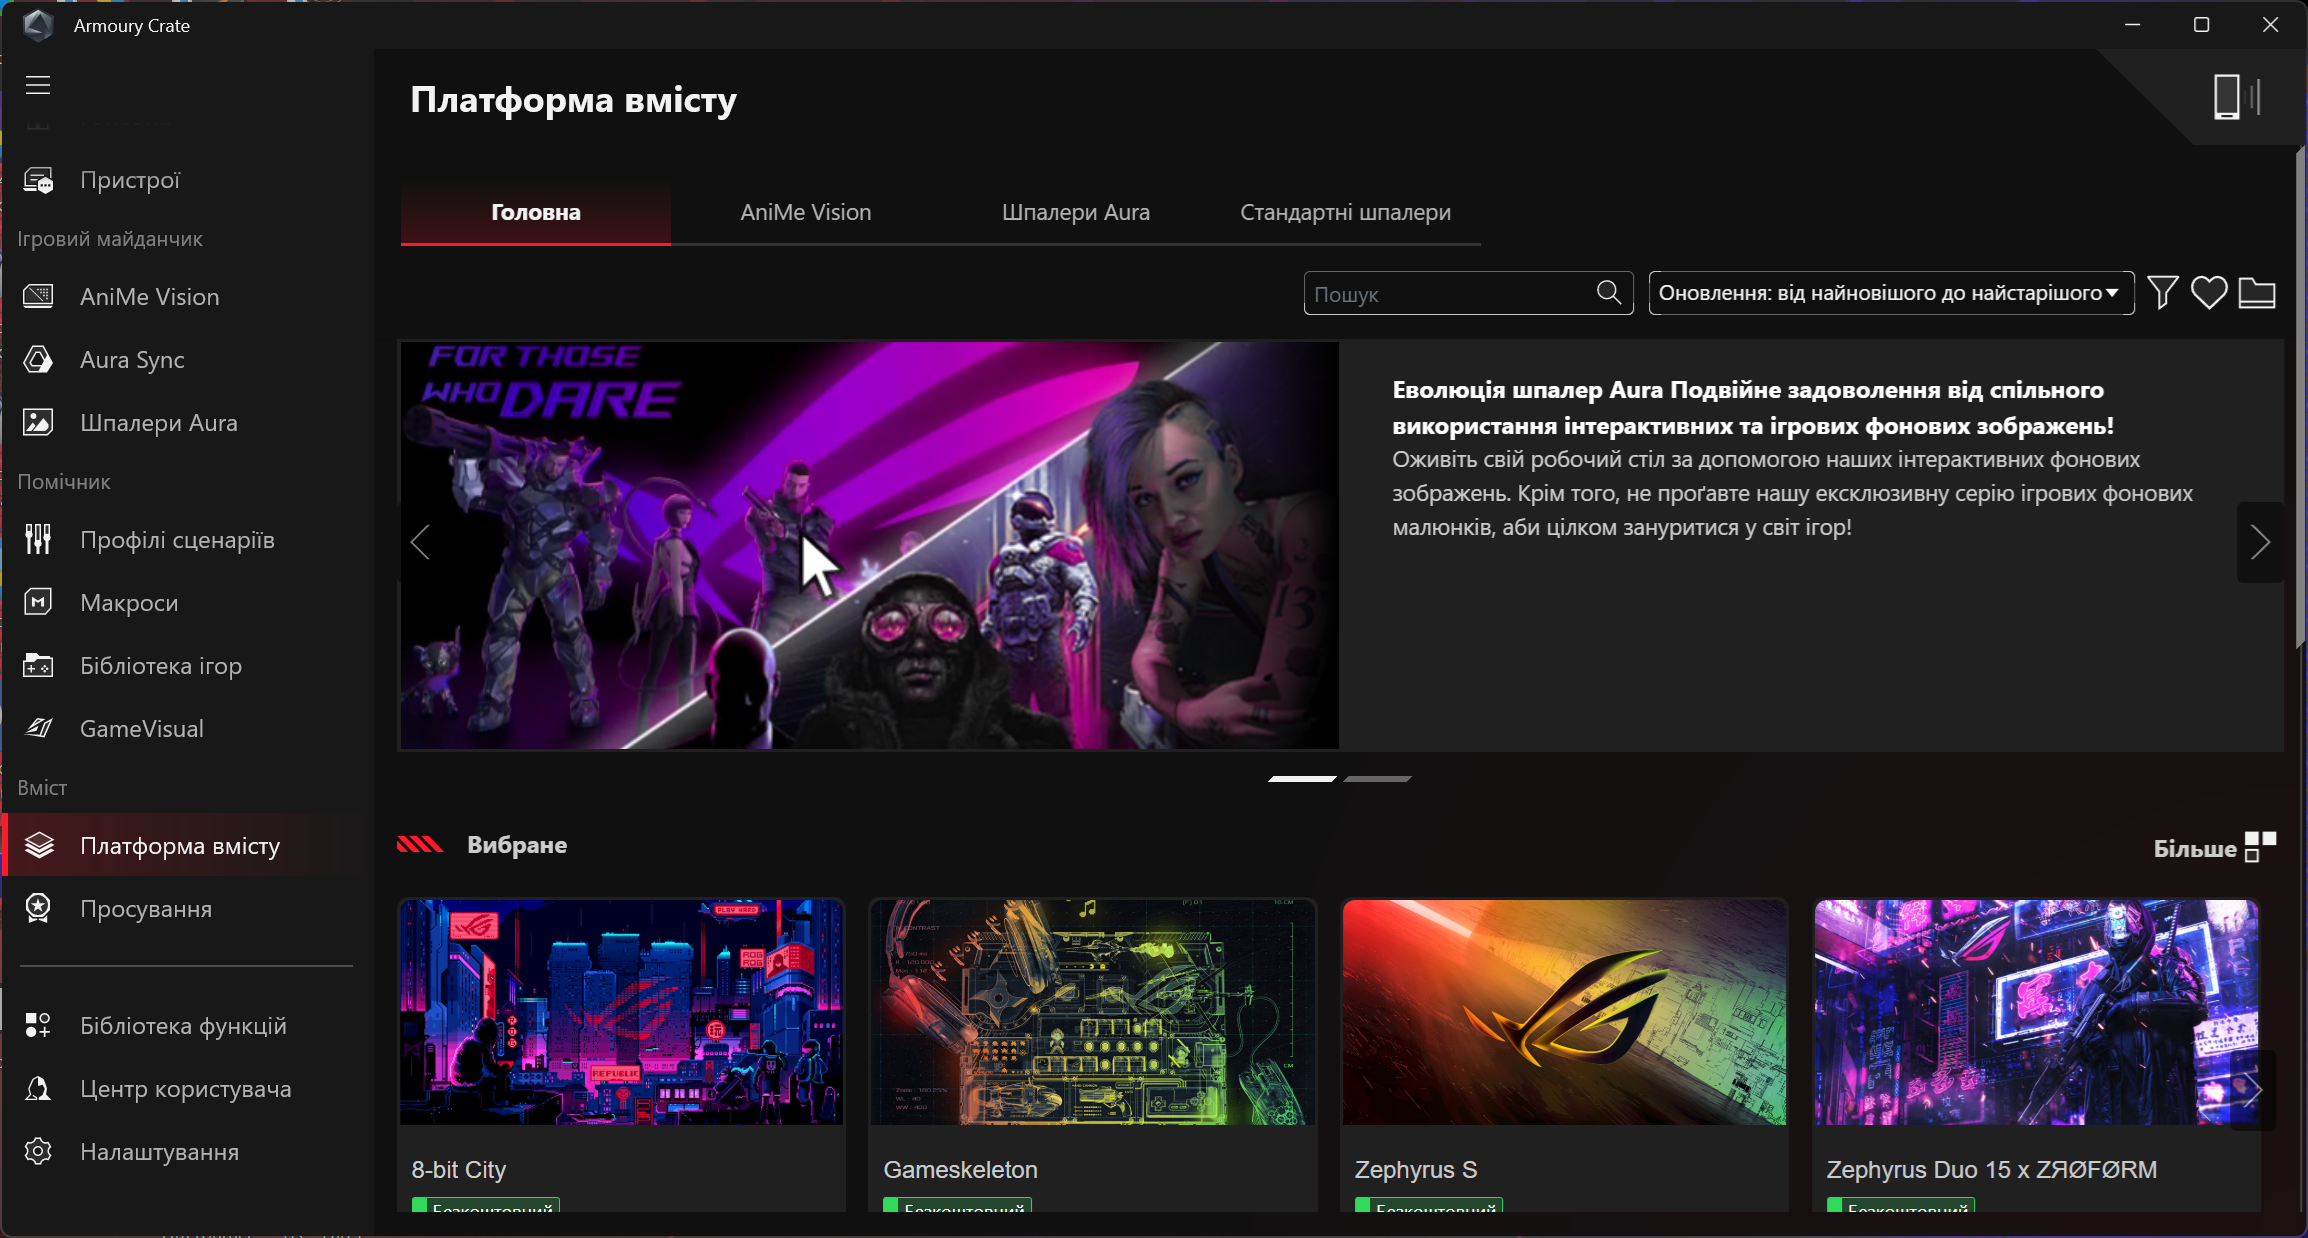The height and width of the screenshot is (1238, 2308).
Task: Click the vertical scrollbar on right edge
Action: 2301,400
